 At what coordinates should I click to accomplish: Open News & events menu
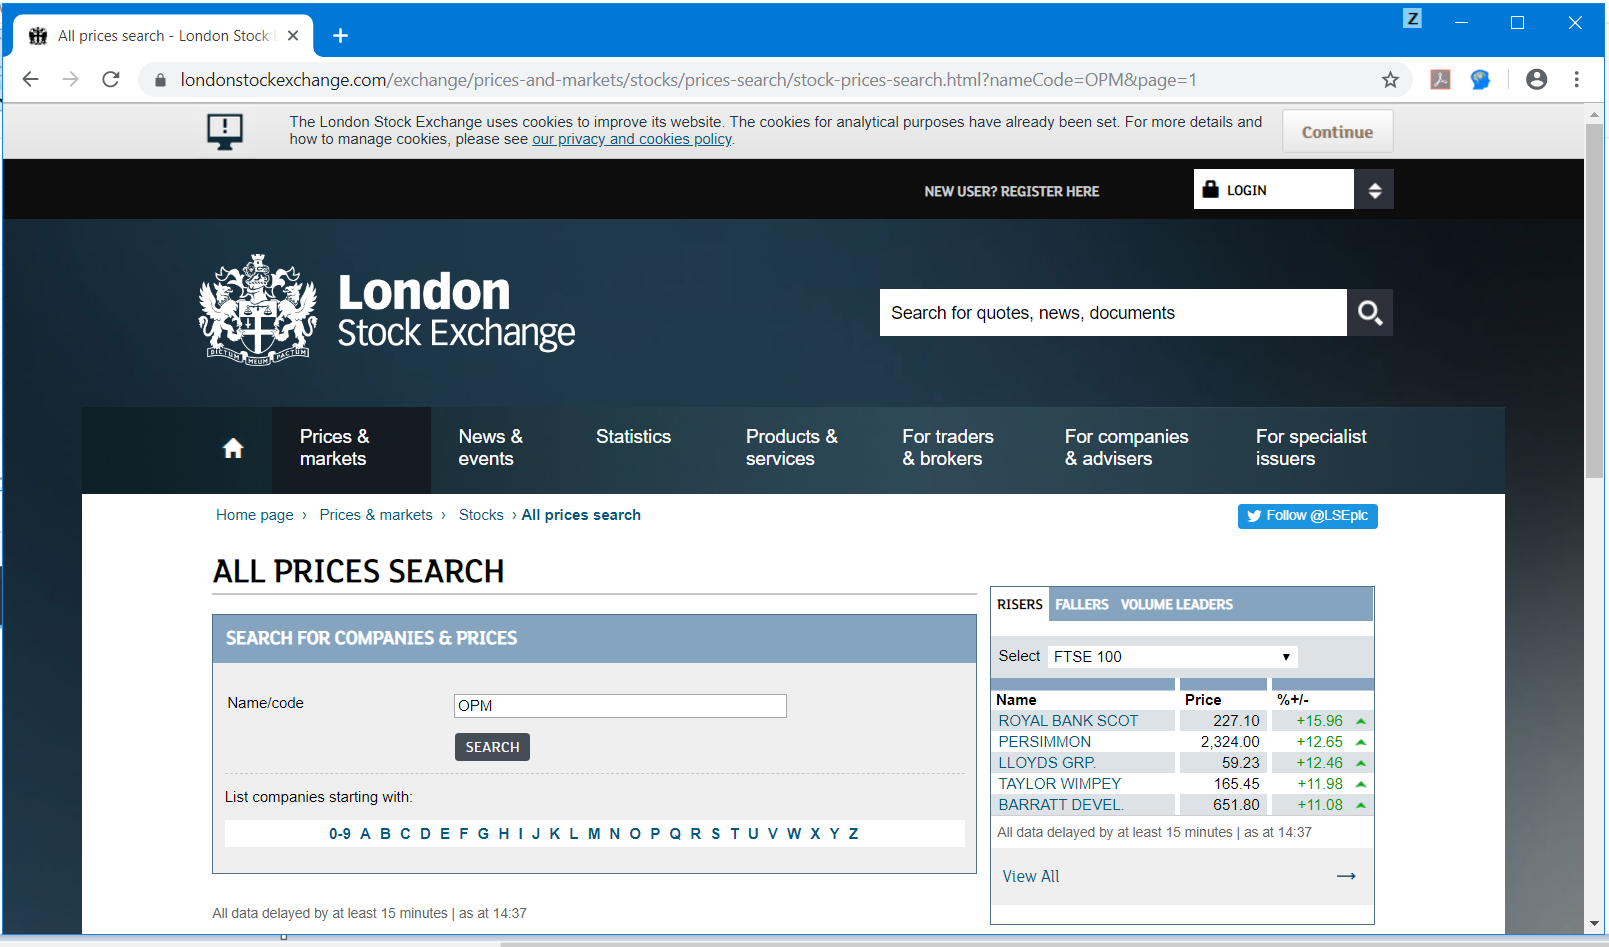click(x=490, y=448)
